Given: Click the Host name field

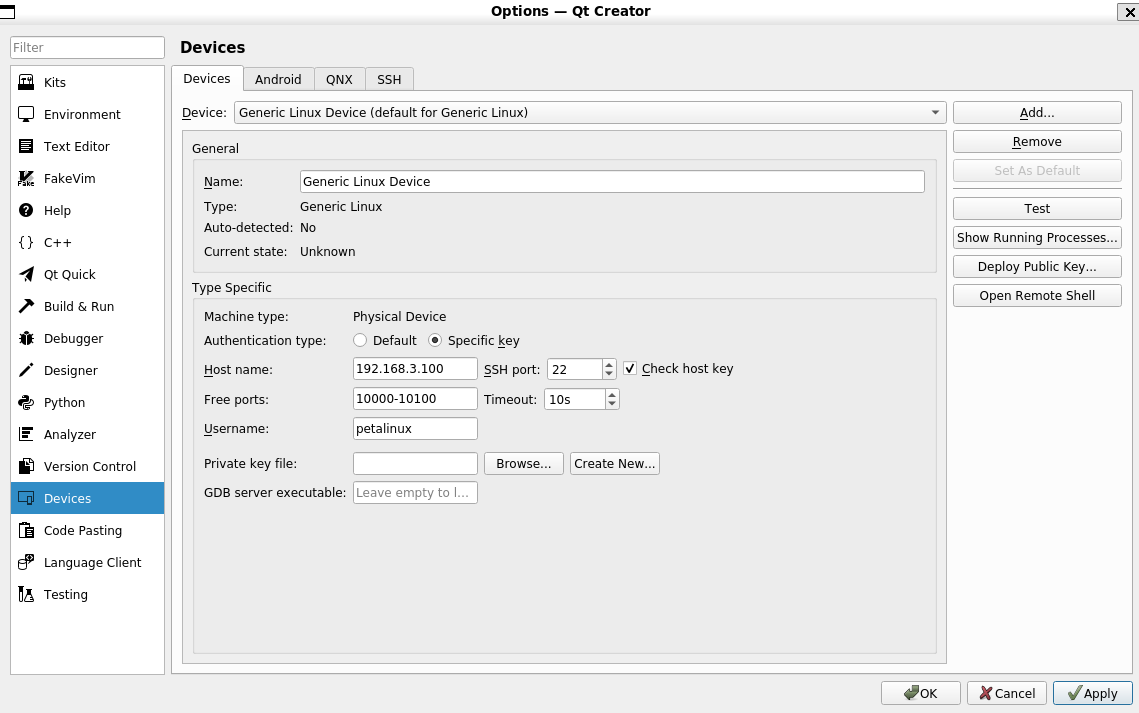Looking at the screenshot, I should point(415,368).
